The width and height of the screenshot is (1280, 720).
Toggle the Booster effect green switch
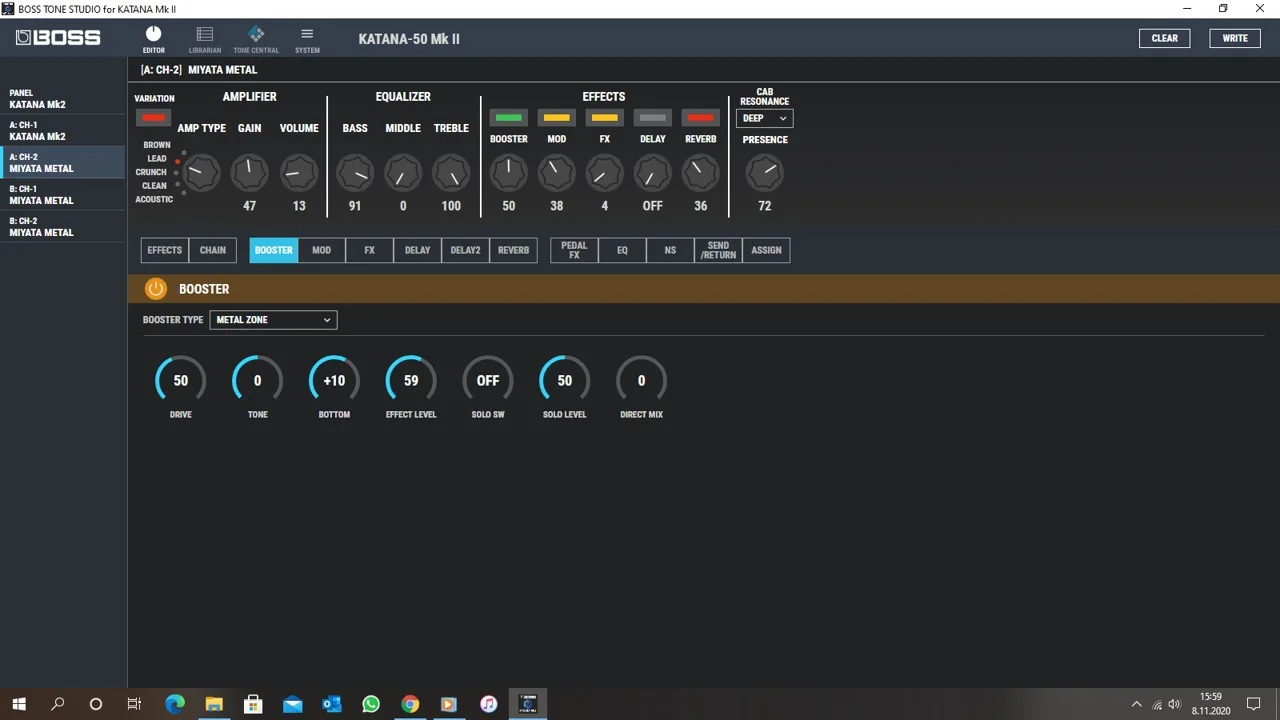tap(509, 118)
